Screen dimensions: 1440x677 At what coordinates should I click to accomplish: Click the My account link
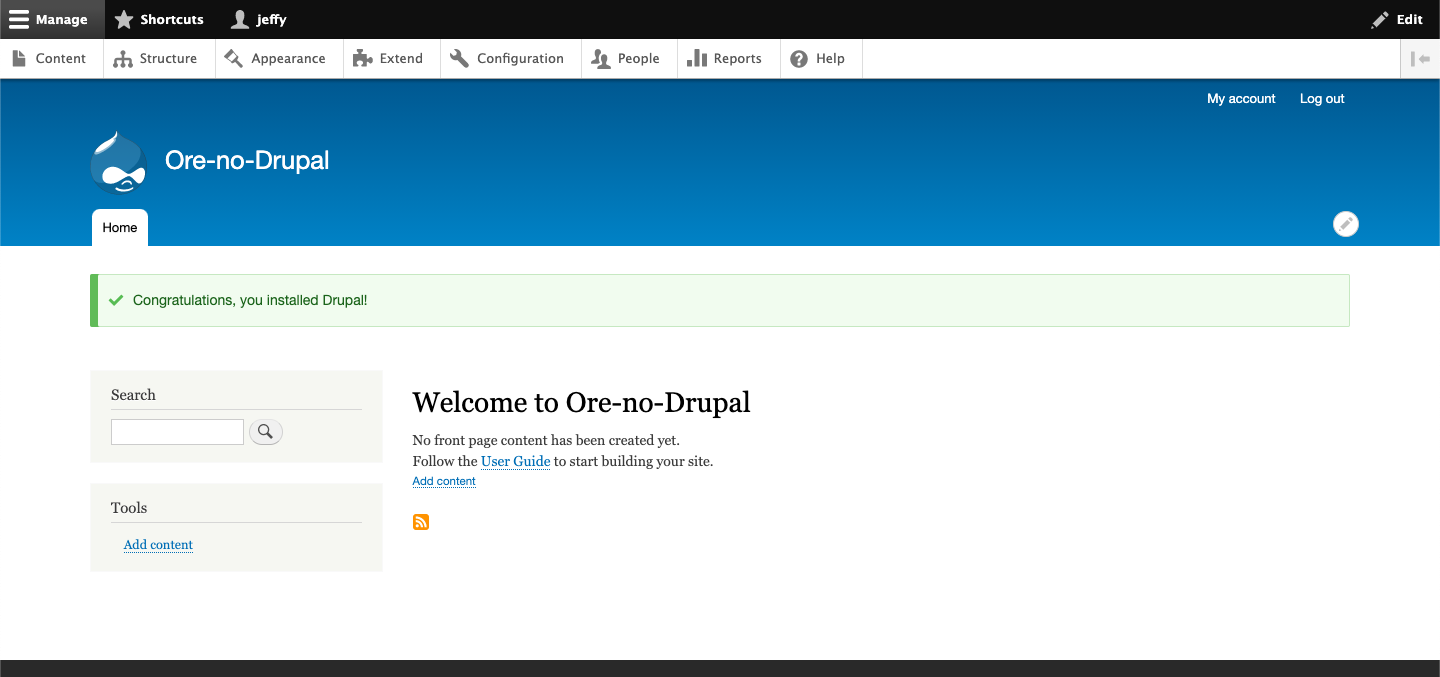coord(1241,98)
